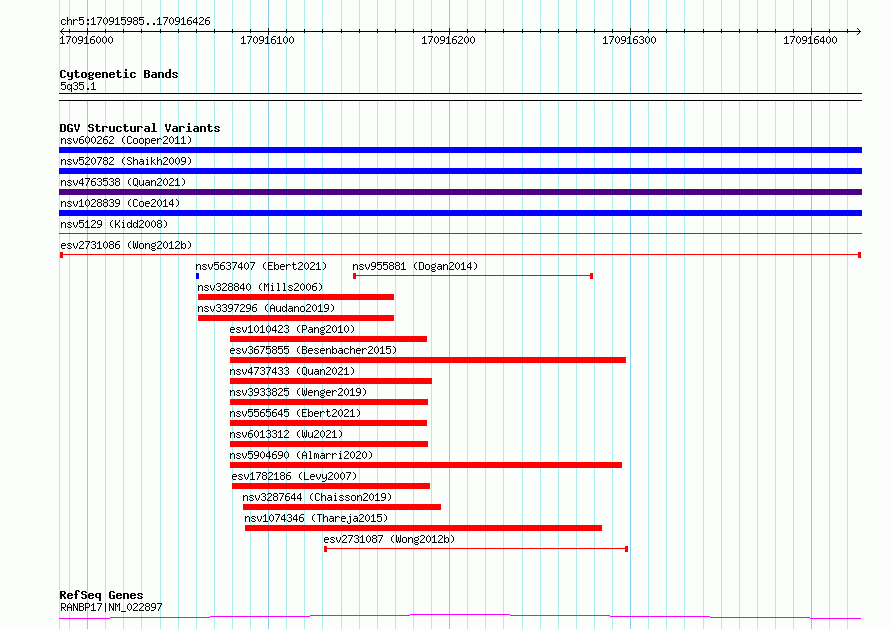The image size is (890, 629).
Task: Open esv3675855 (Besenbacher2015) label
Action: (x=313, y=350)
